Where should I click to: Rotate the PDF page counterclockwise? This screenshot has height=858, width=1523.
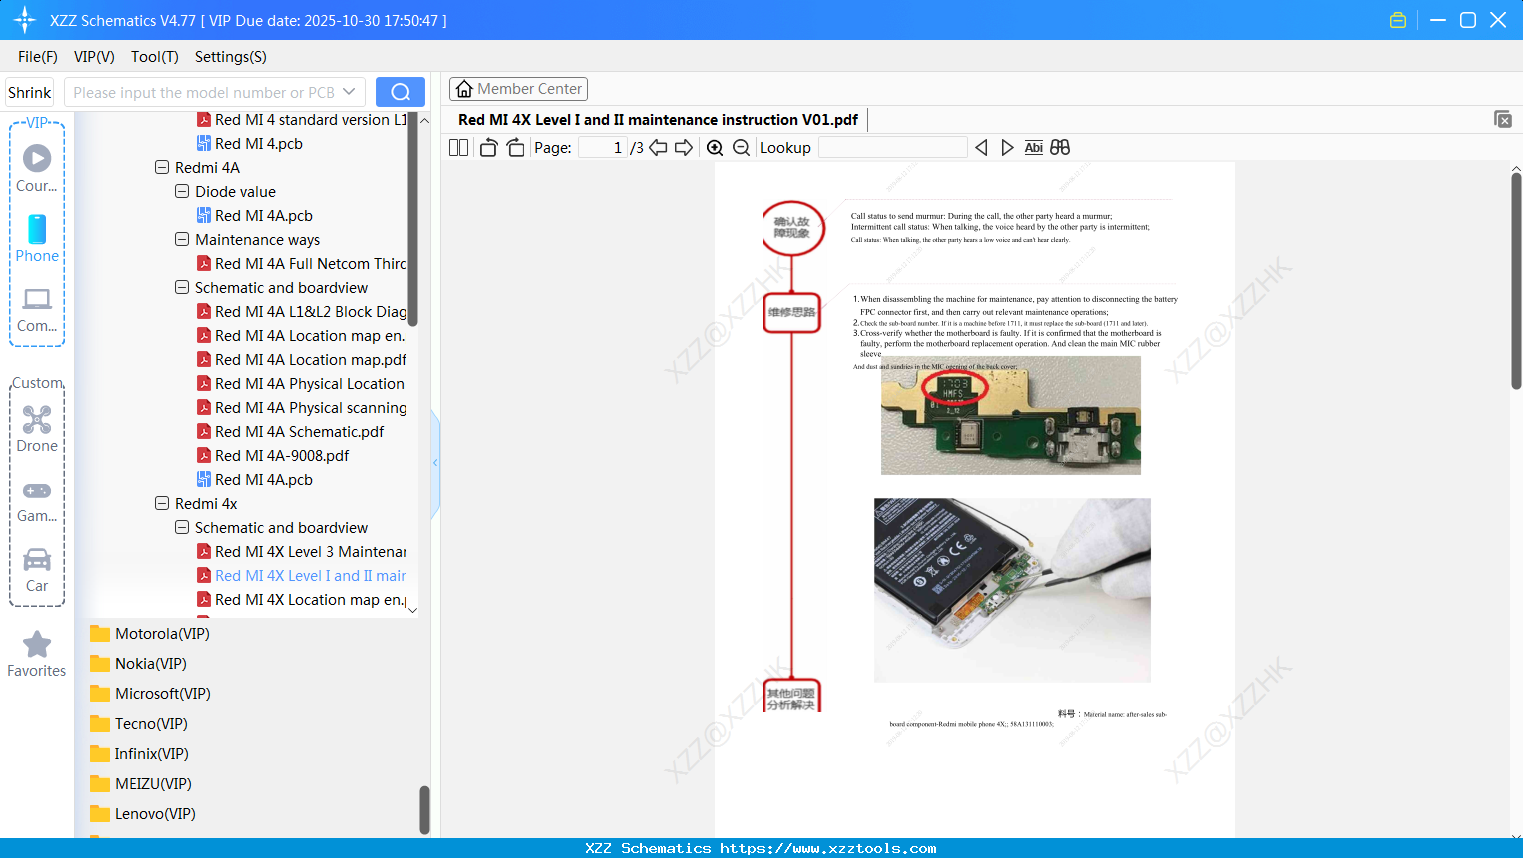click(487, 146)
